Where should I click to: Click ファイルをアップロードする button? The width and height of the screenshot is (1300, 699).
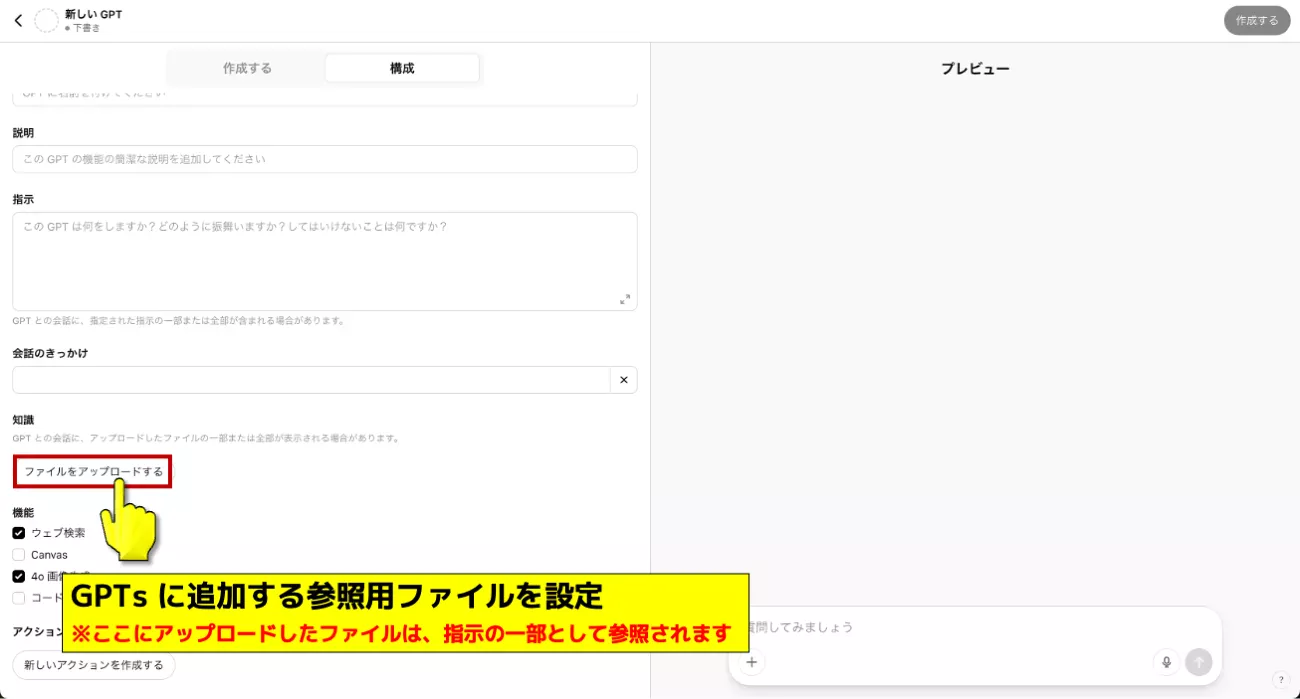pos(93,471)
